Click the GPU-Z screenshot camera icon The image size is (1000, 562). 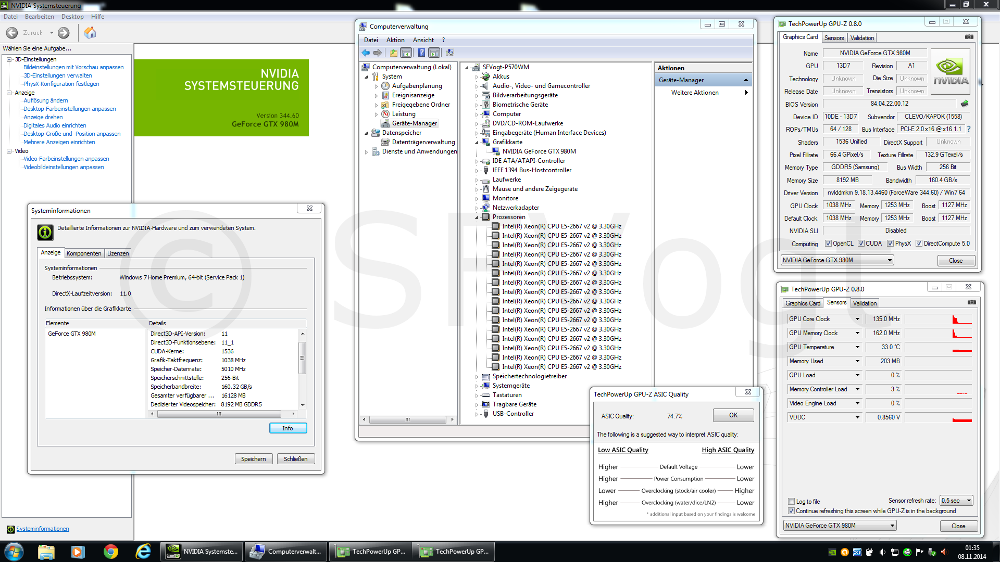[969, 37]
